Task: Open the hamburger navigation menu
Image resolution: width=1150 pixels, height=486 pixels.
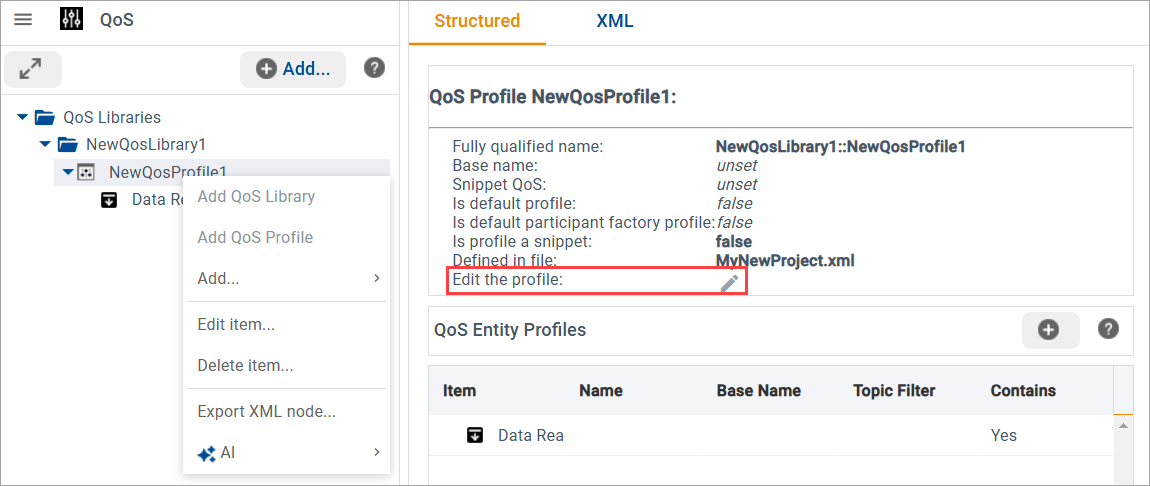Action: (22, 20)
